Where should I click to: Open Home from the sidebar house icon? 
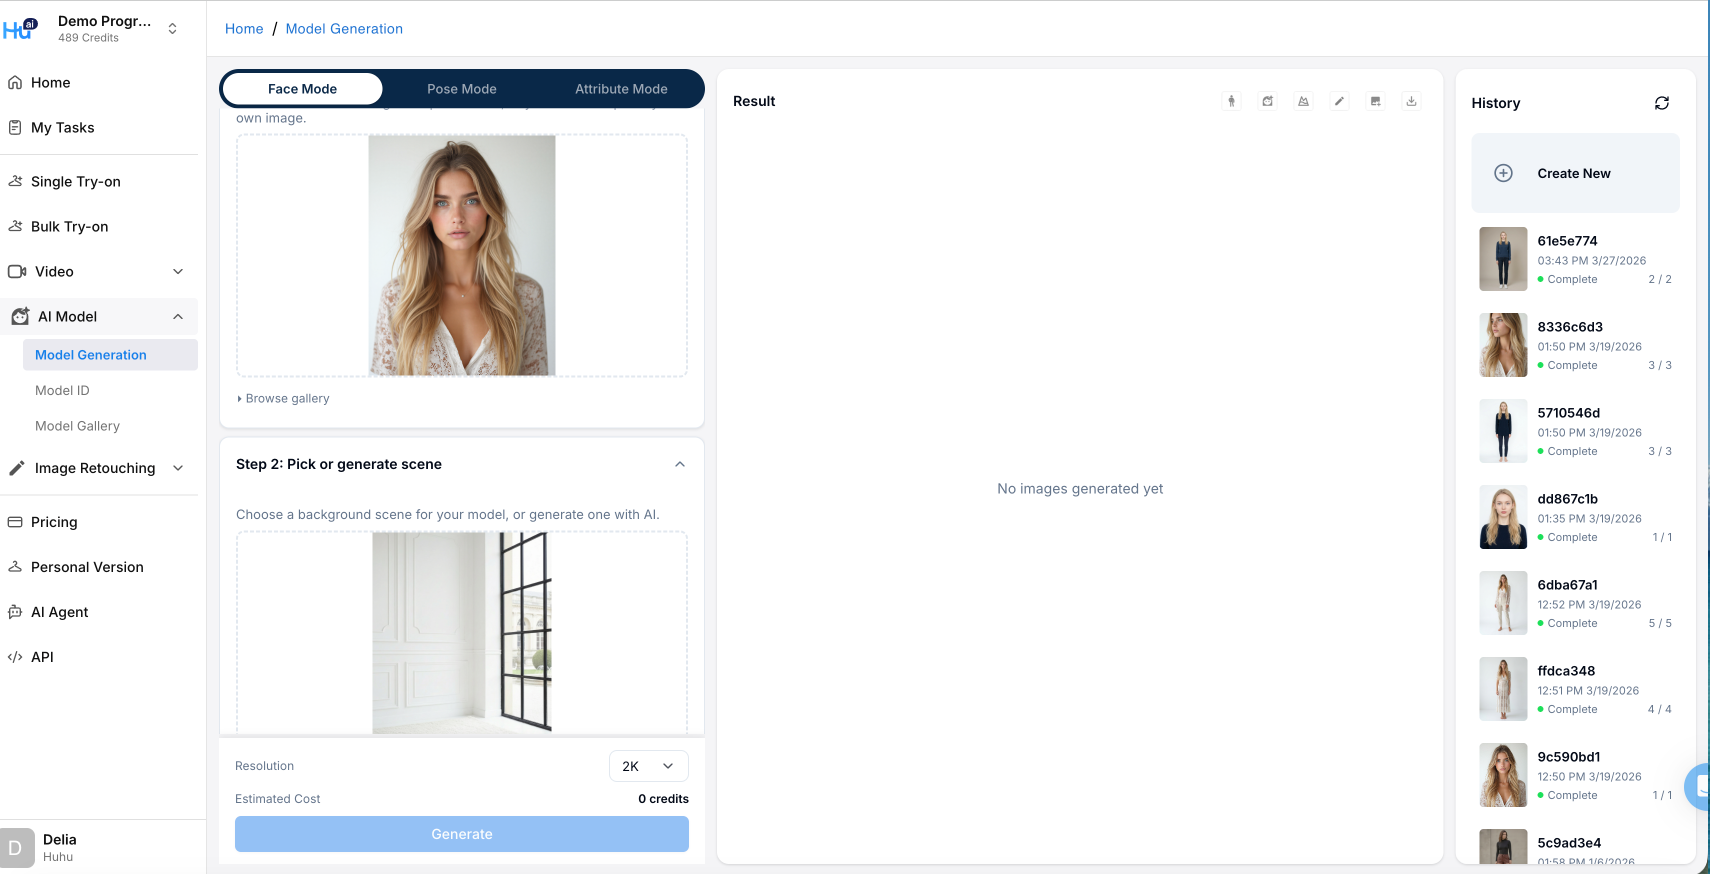(15, 83)
